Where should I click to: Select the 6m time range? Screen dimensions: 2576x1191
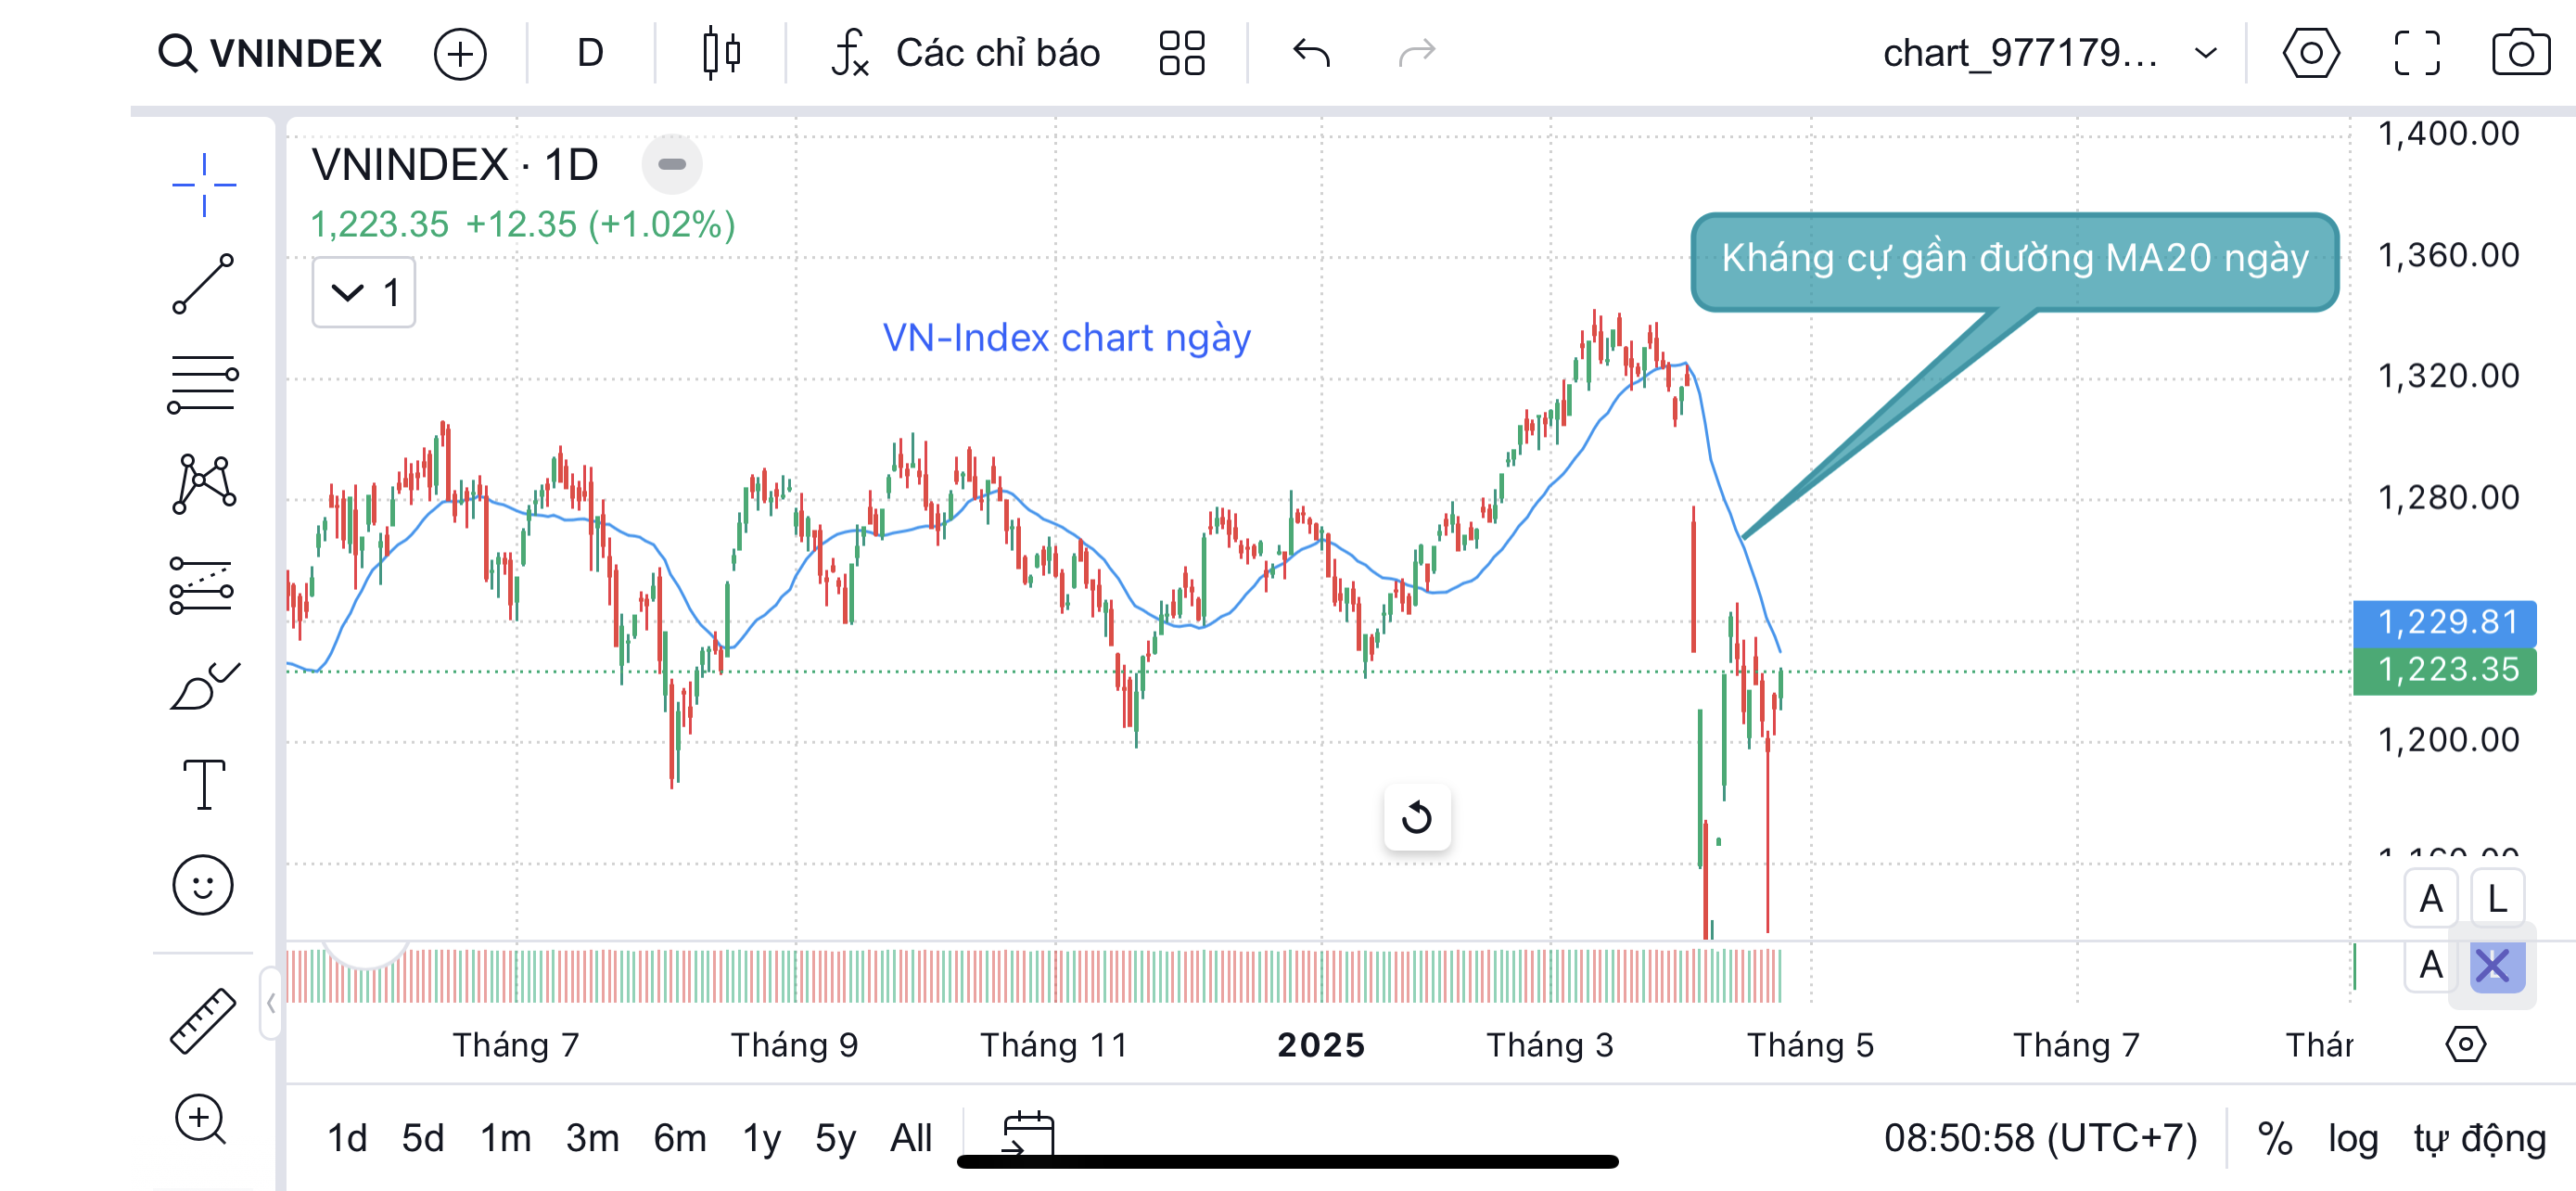[x=679, y=1138]
